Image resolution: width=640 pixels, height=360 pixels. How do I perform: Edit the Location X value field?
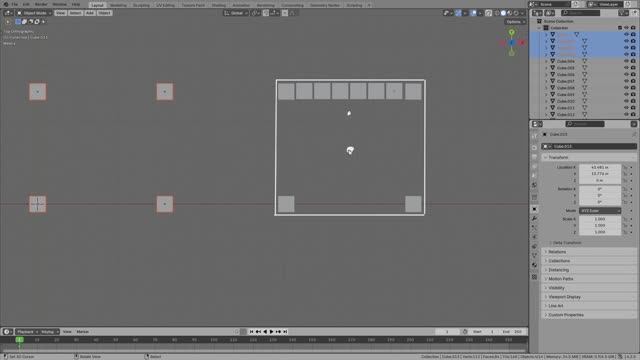(600, 167)
